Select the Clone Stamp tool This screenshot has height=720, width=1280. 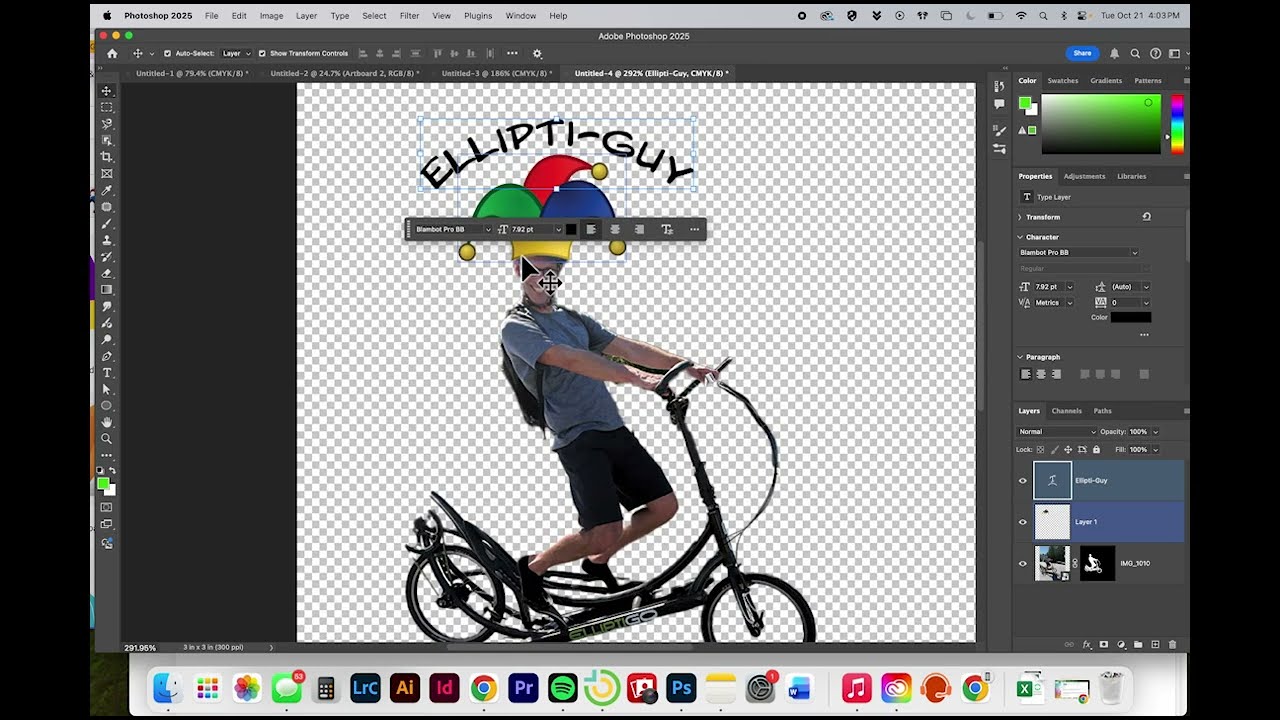106,240
